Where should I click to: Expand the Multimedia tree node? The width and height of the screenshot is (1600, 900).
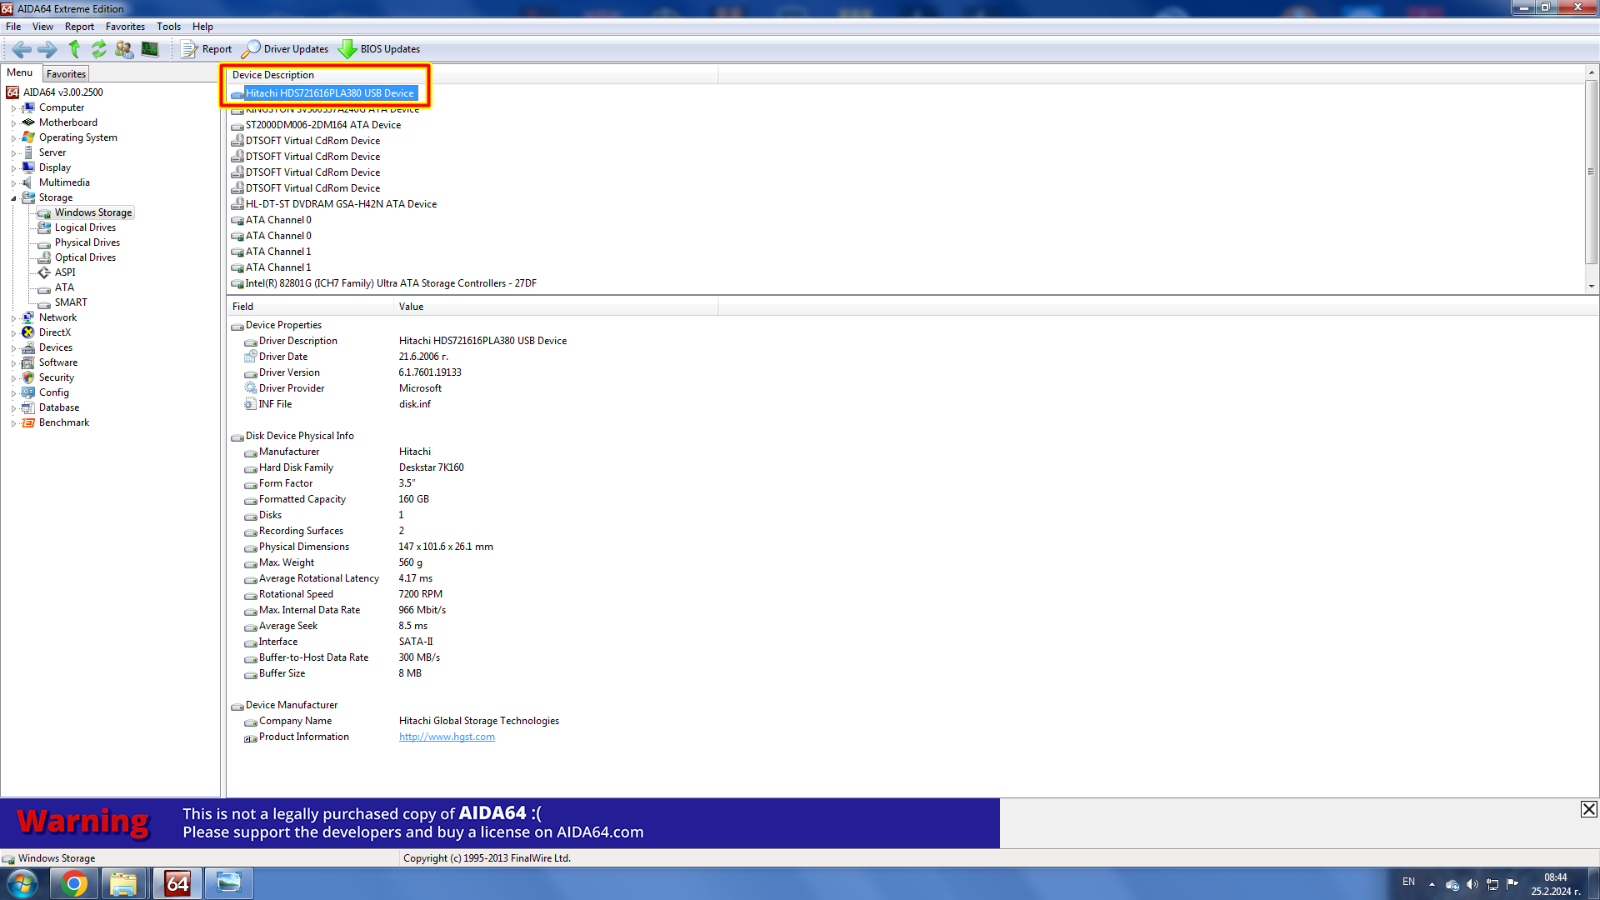pos(14,183)
